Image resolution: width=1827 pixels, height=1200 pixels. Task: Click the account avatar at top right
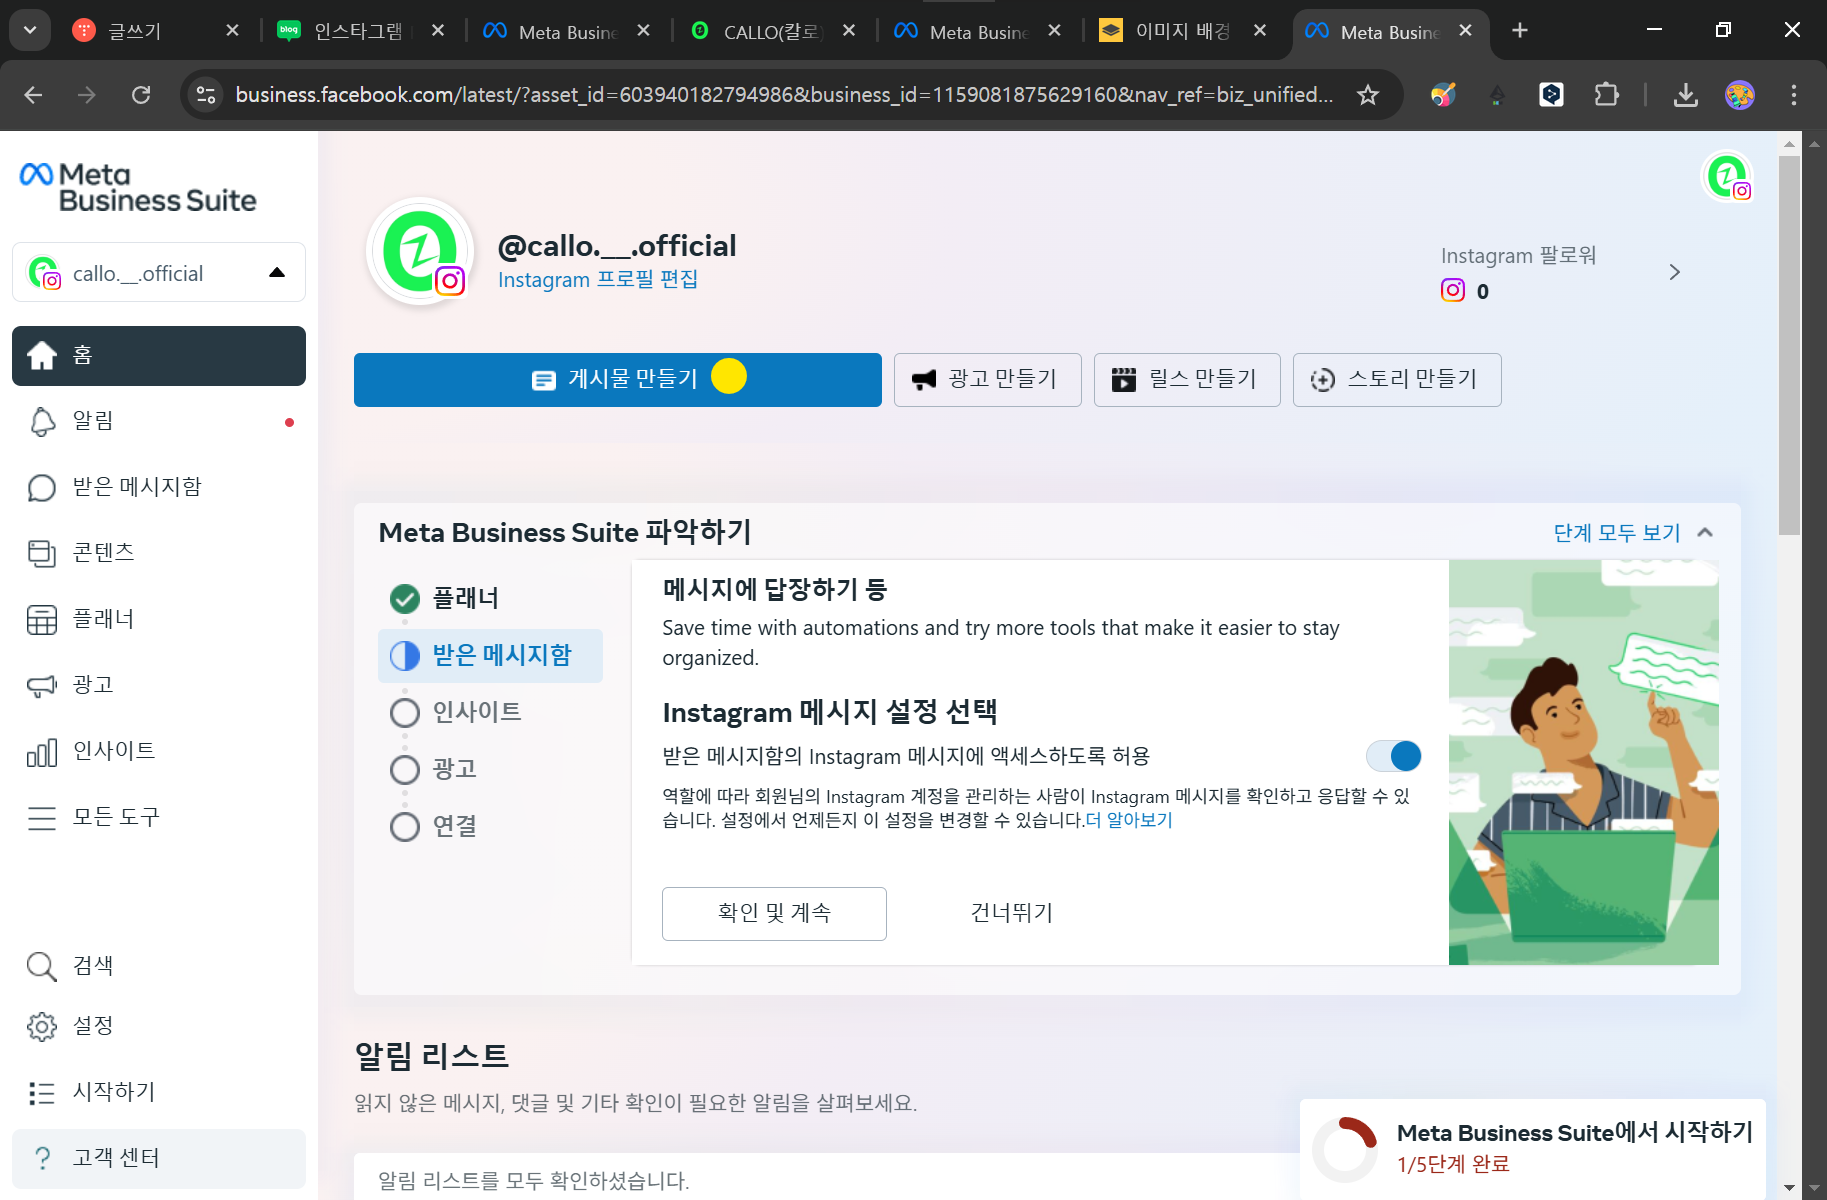pyautogui.click(x=1727, y=177)
